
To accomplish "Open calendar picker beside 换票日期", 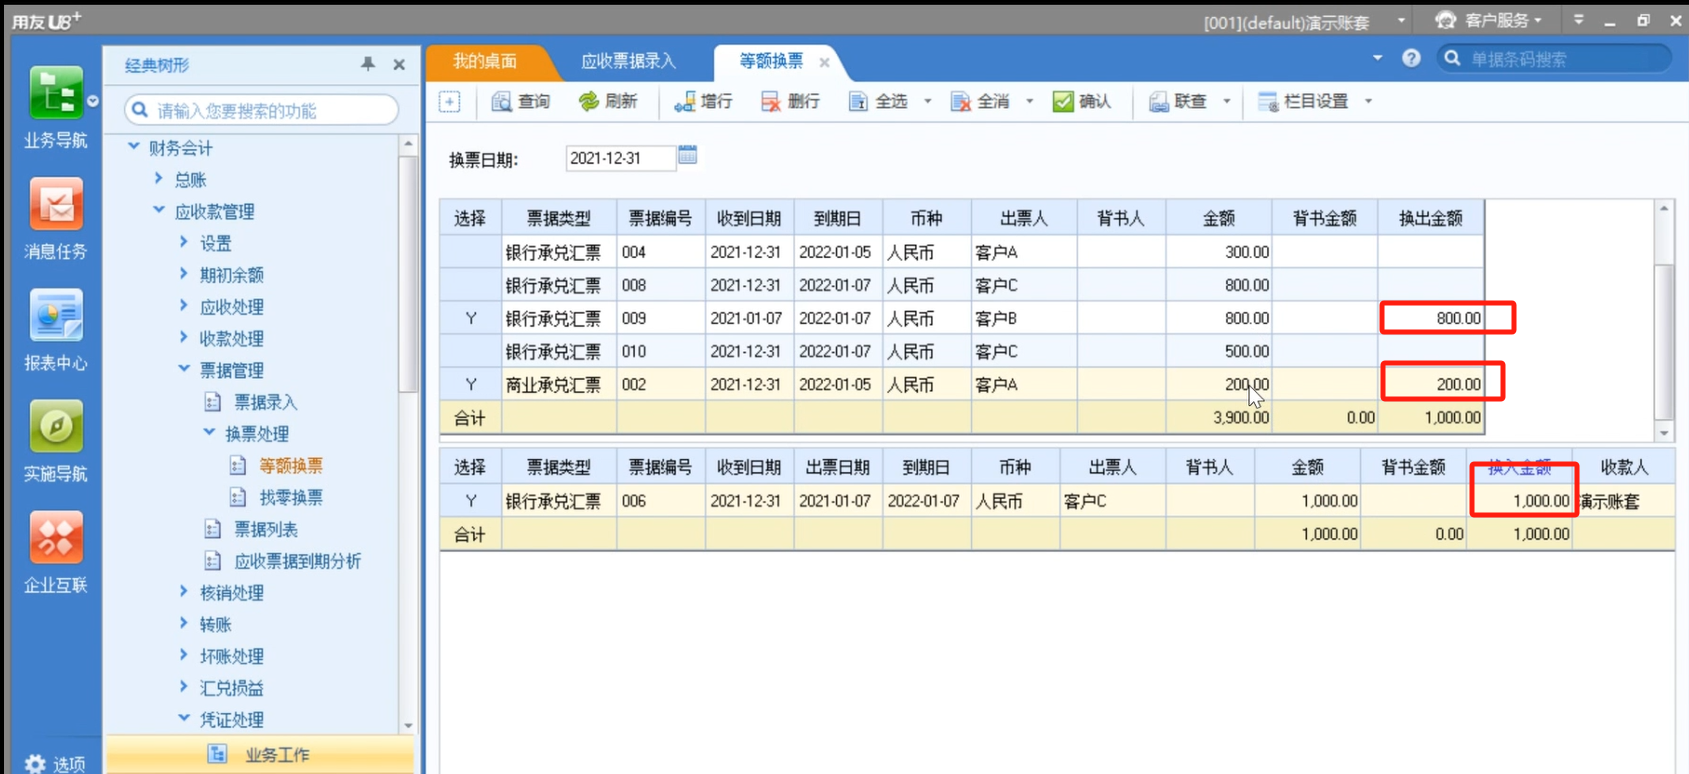I will (x=687, y=155).
